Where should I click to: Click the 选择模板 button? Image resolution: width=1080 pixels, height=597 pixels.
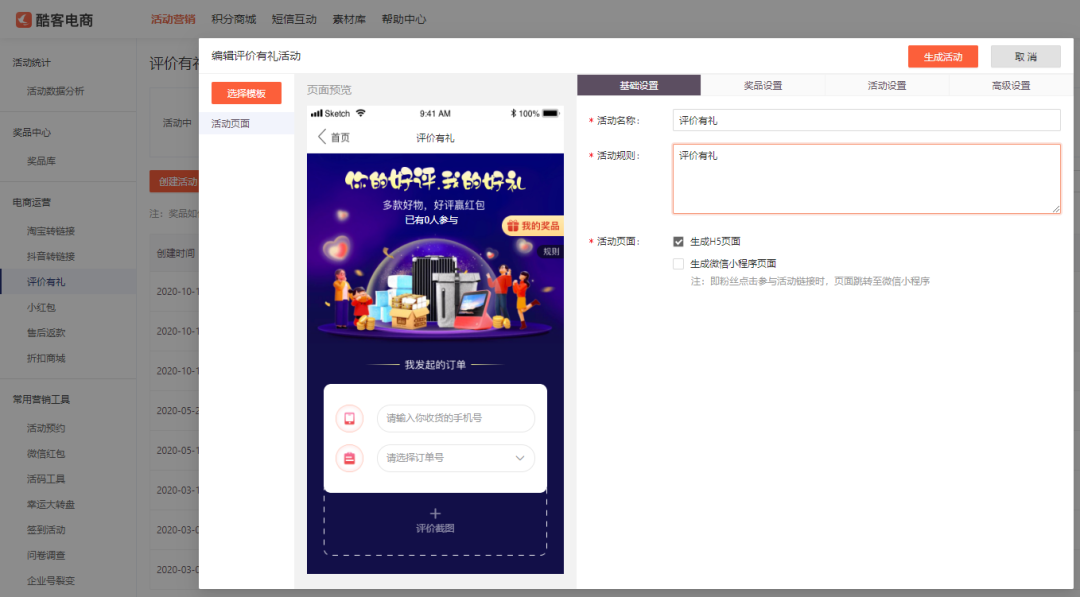[247, 93]
